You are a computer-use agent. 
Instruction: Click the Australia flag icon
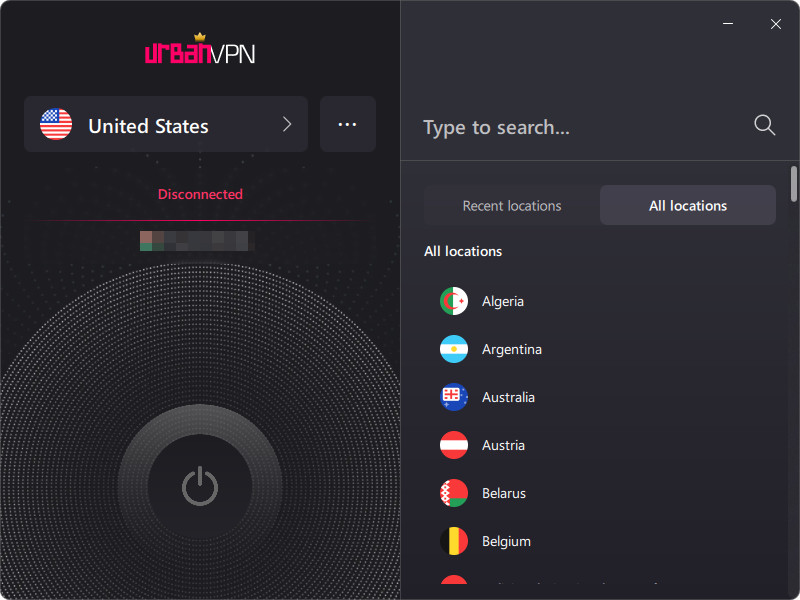click(x=454, y=397)
